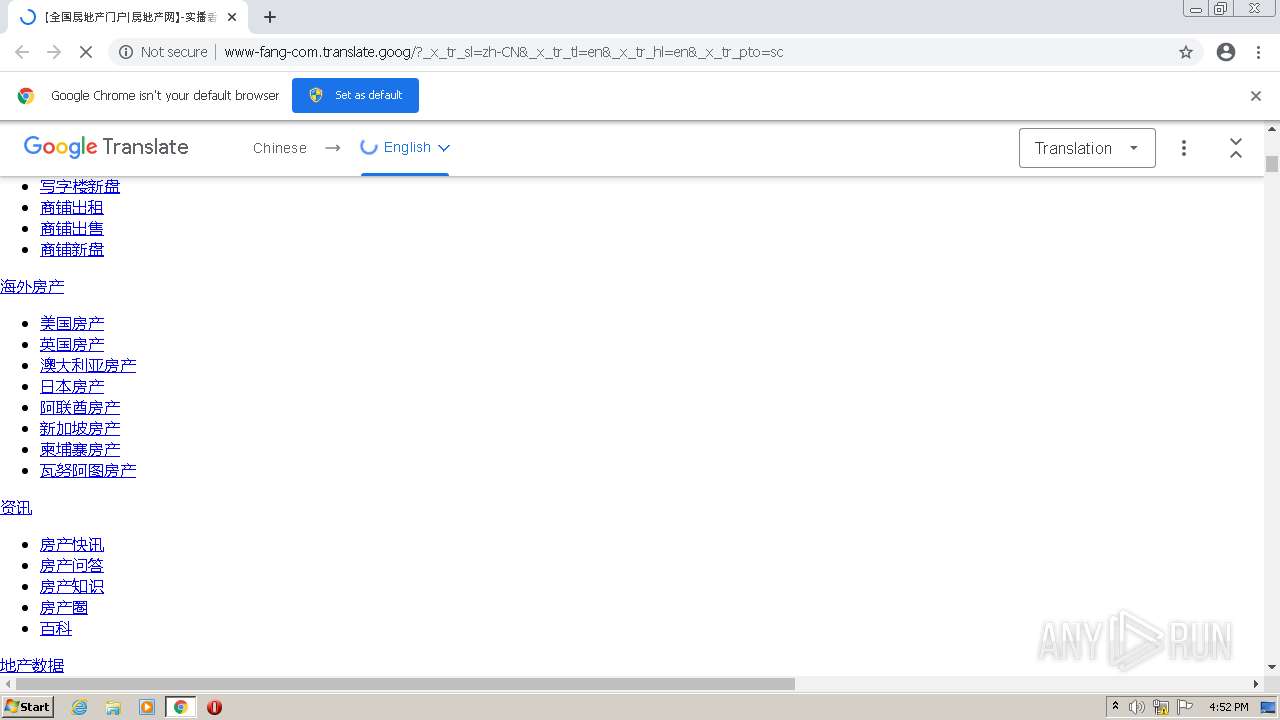
Task: Open the English target language dropdown
Action: tap(405, 147)
